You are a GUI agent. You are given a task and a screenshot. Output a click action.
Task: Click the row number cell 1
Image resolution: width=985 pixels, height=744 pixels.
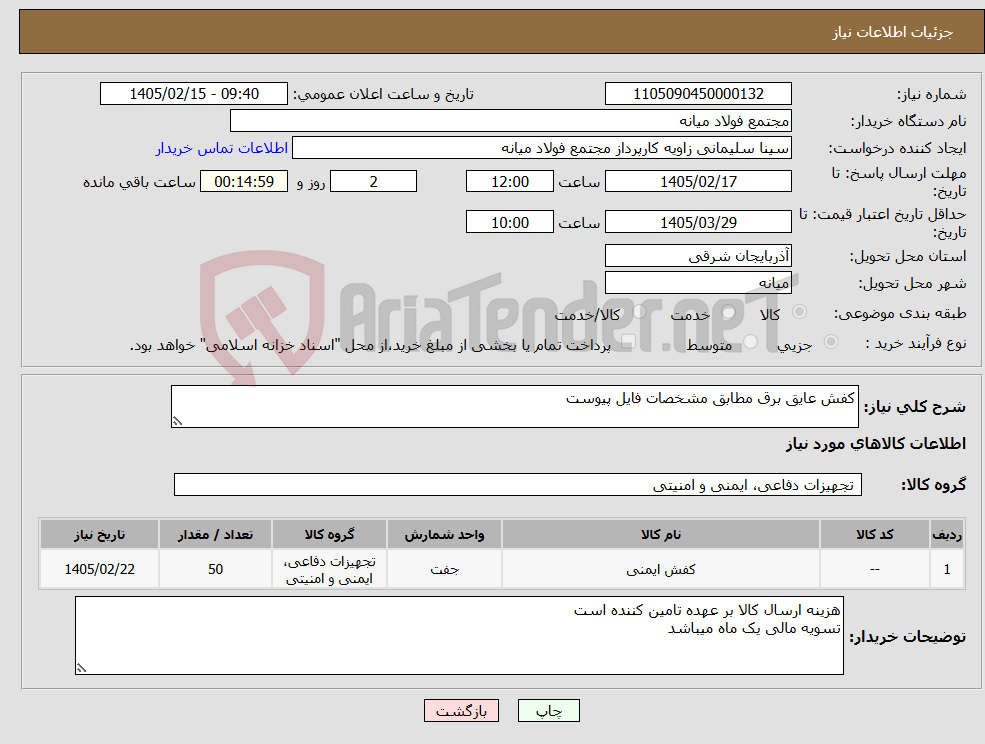point(947,569)
